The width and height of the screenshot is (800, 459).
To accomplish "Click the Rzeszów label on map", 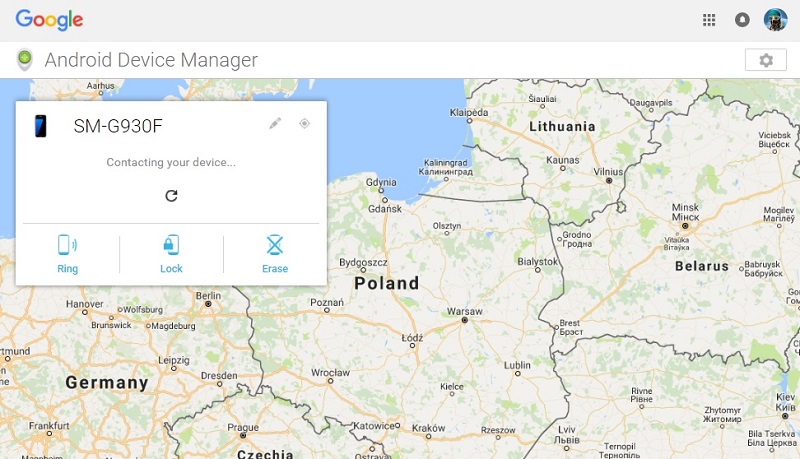I will click(x=498, y=430).
